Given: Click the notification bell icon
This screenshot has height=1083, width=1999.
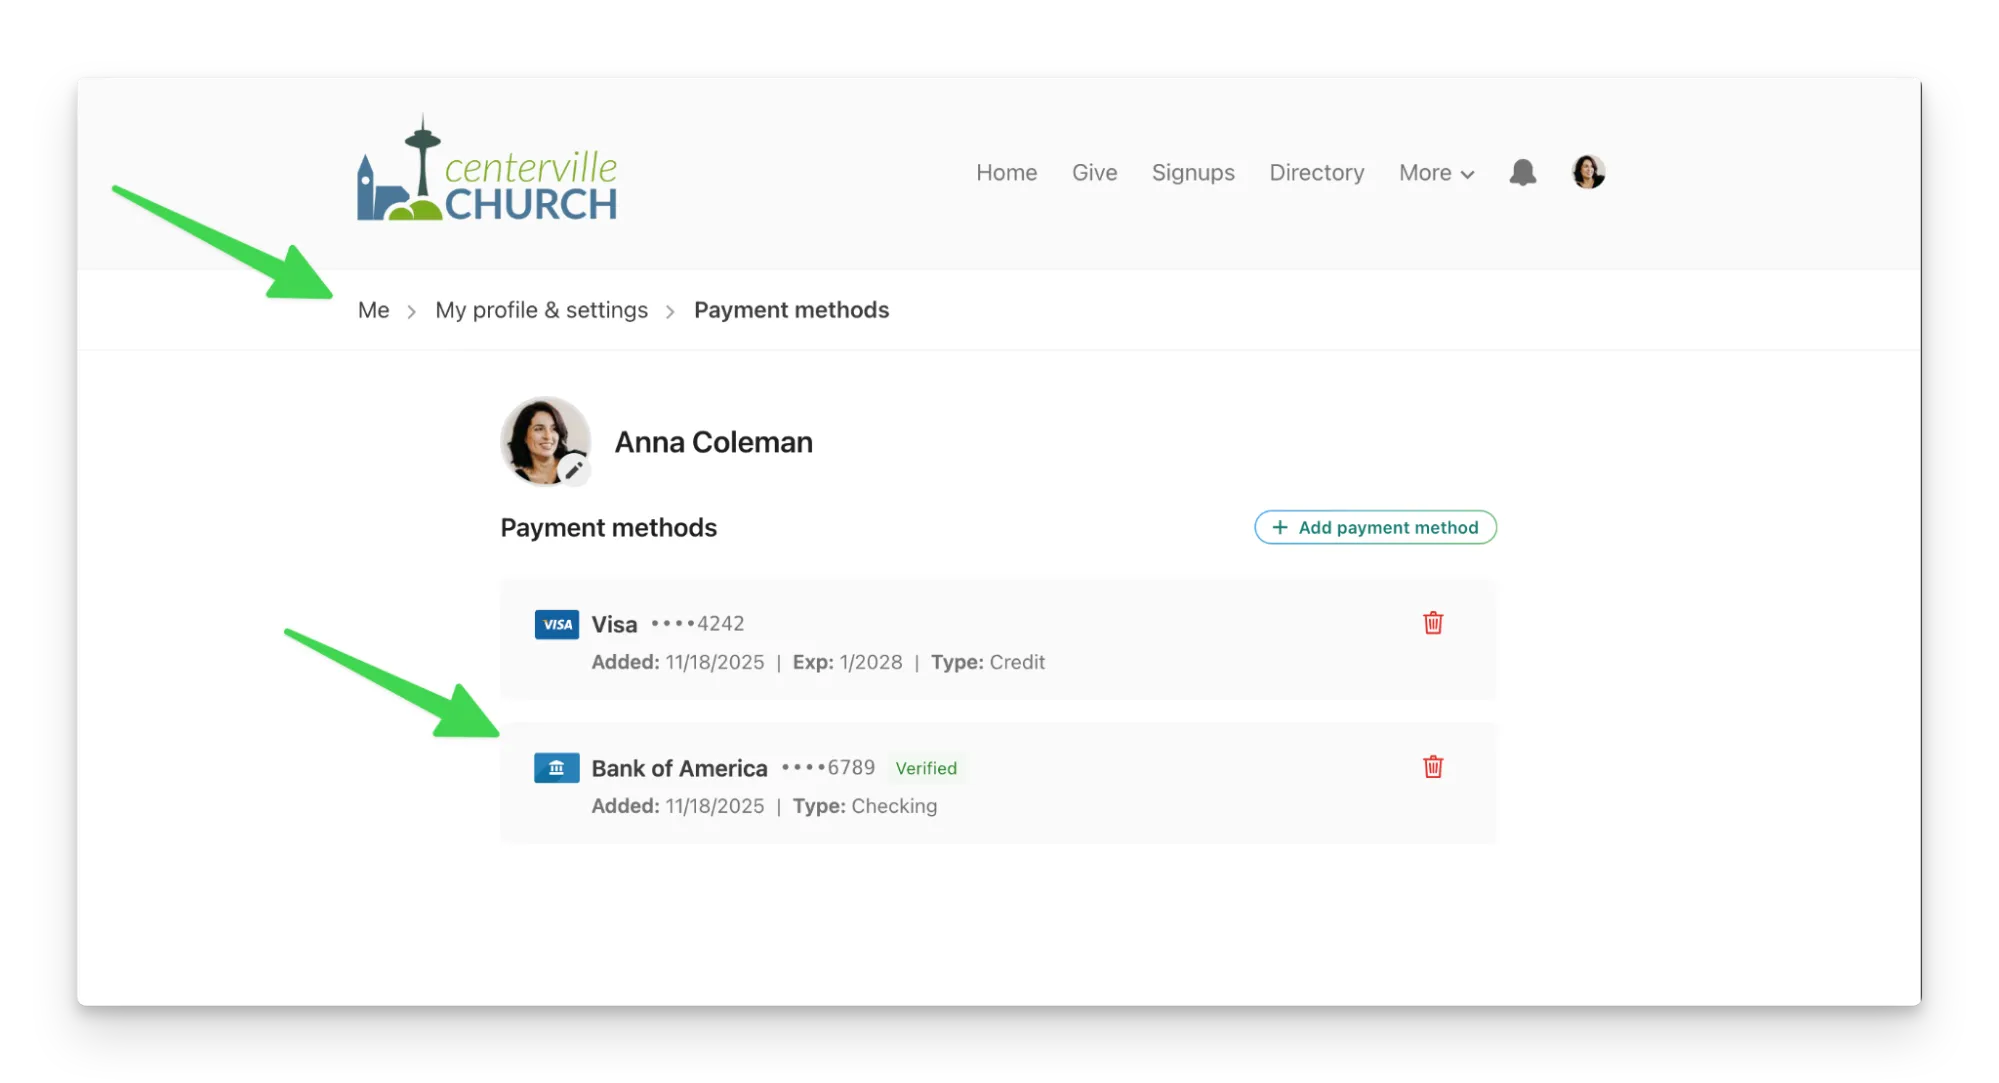Looking at the screenshot, I should (x=1522, y=172).
